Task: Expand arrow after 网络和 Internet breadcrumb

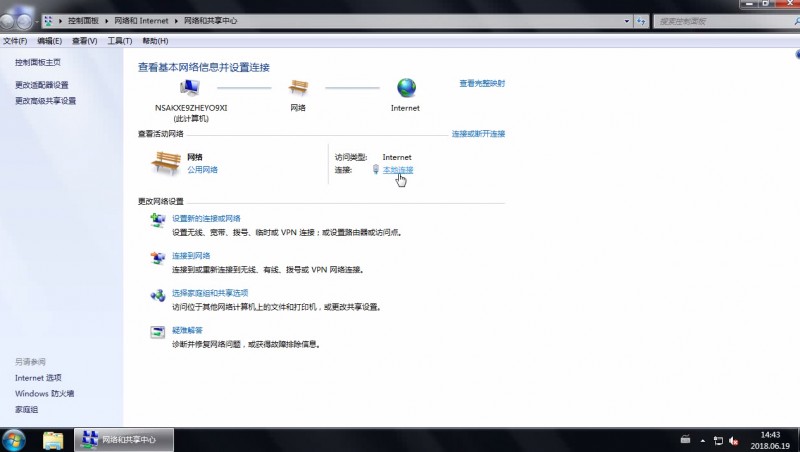Action: (176, 21)
